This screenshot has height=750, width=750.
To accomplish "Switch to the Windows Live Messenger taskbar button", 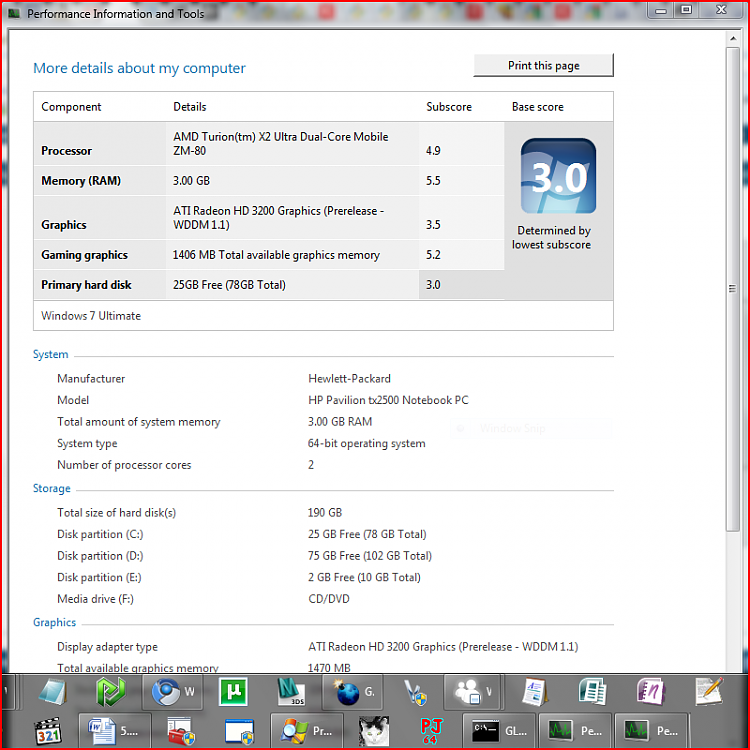I will pos(473,692).
